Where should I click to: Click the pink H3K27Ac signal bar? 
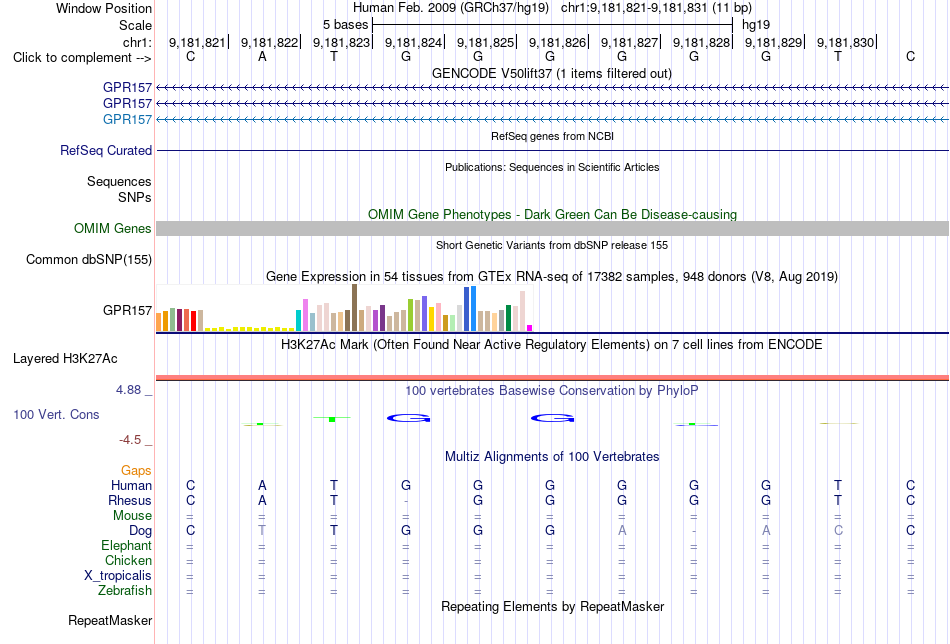tap(552, 378)
